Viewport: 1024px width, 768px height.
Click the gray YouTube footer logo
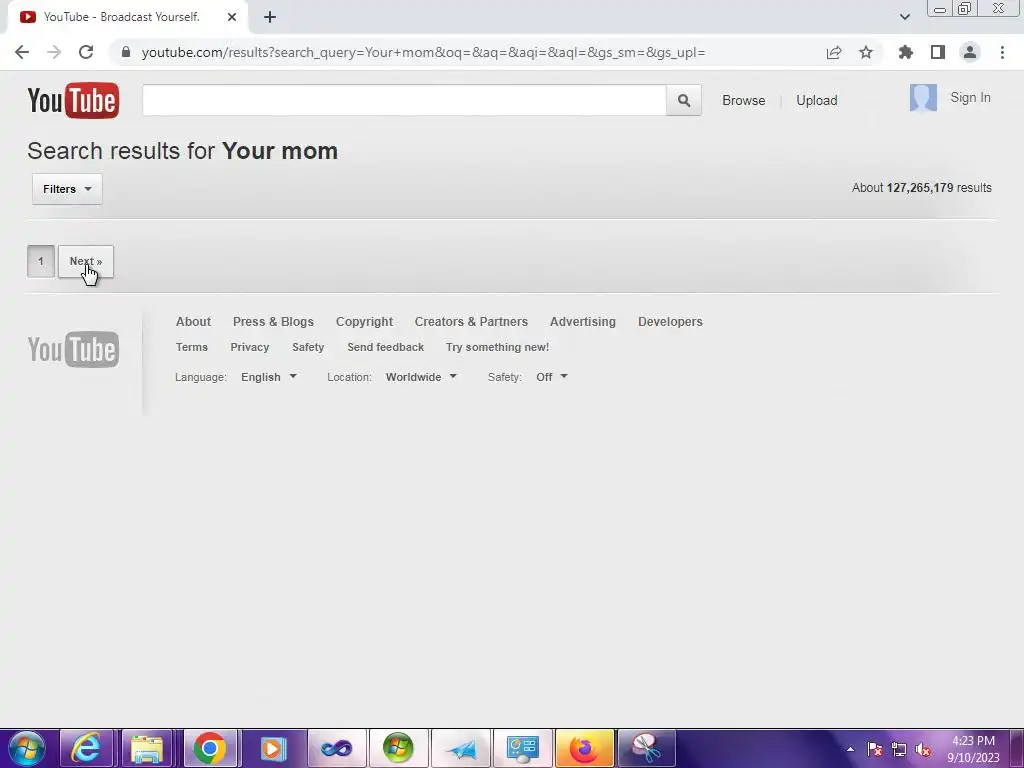point(73,349)
